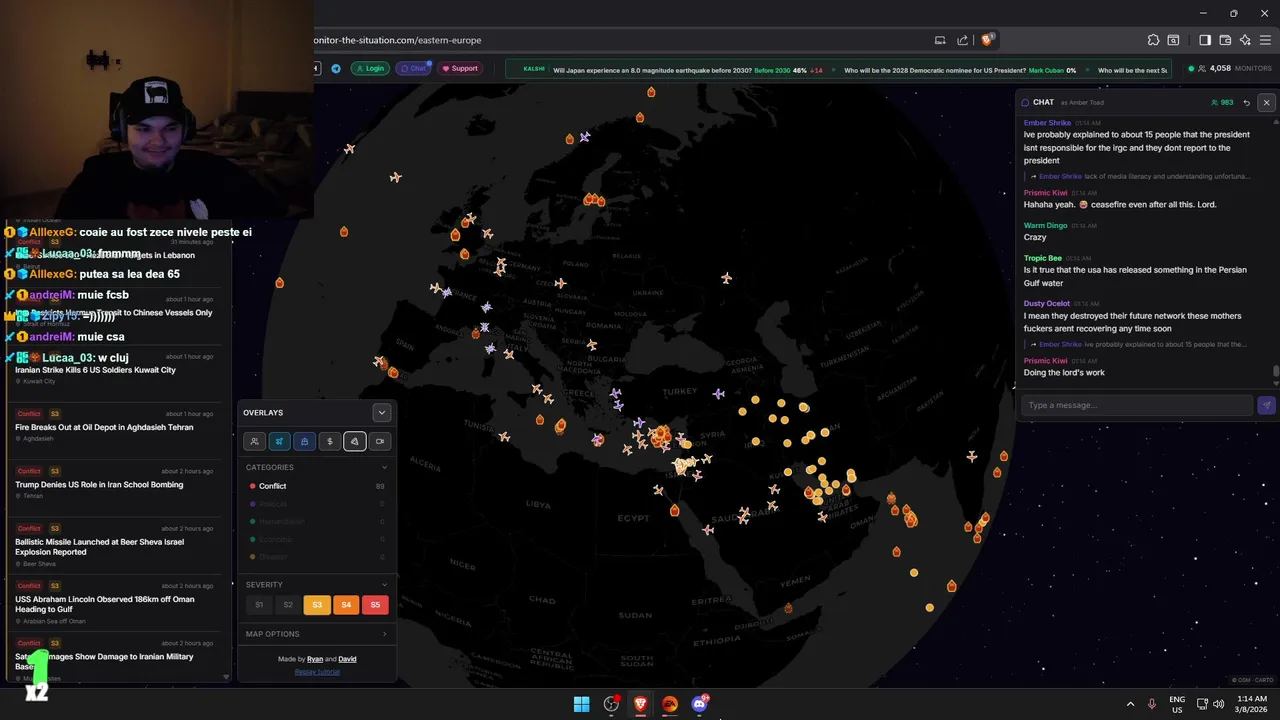Collapse the Categories section
This screenshot has height=720, width=1280.
(385, 467)
